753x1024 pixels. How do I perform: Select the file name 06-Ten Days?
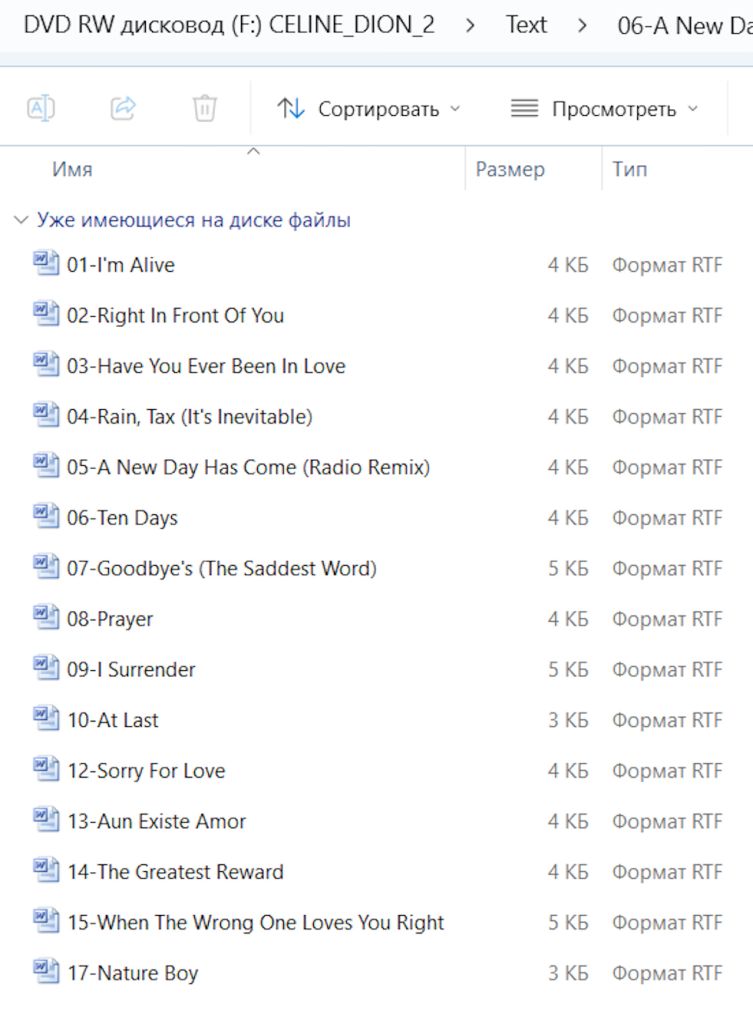tap(122, 518)
